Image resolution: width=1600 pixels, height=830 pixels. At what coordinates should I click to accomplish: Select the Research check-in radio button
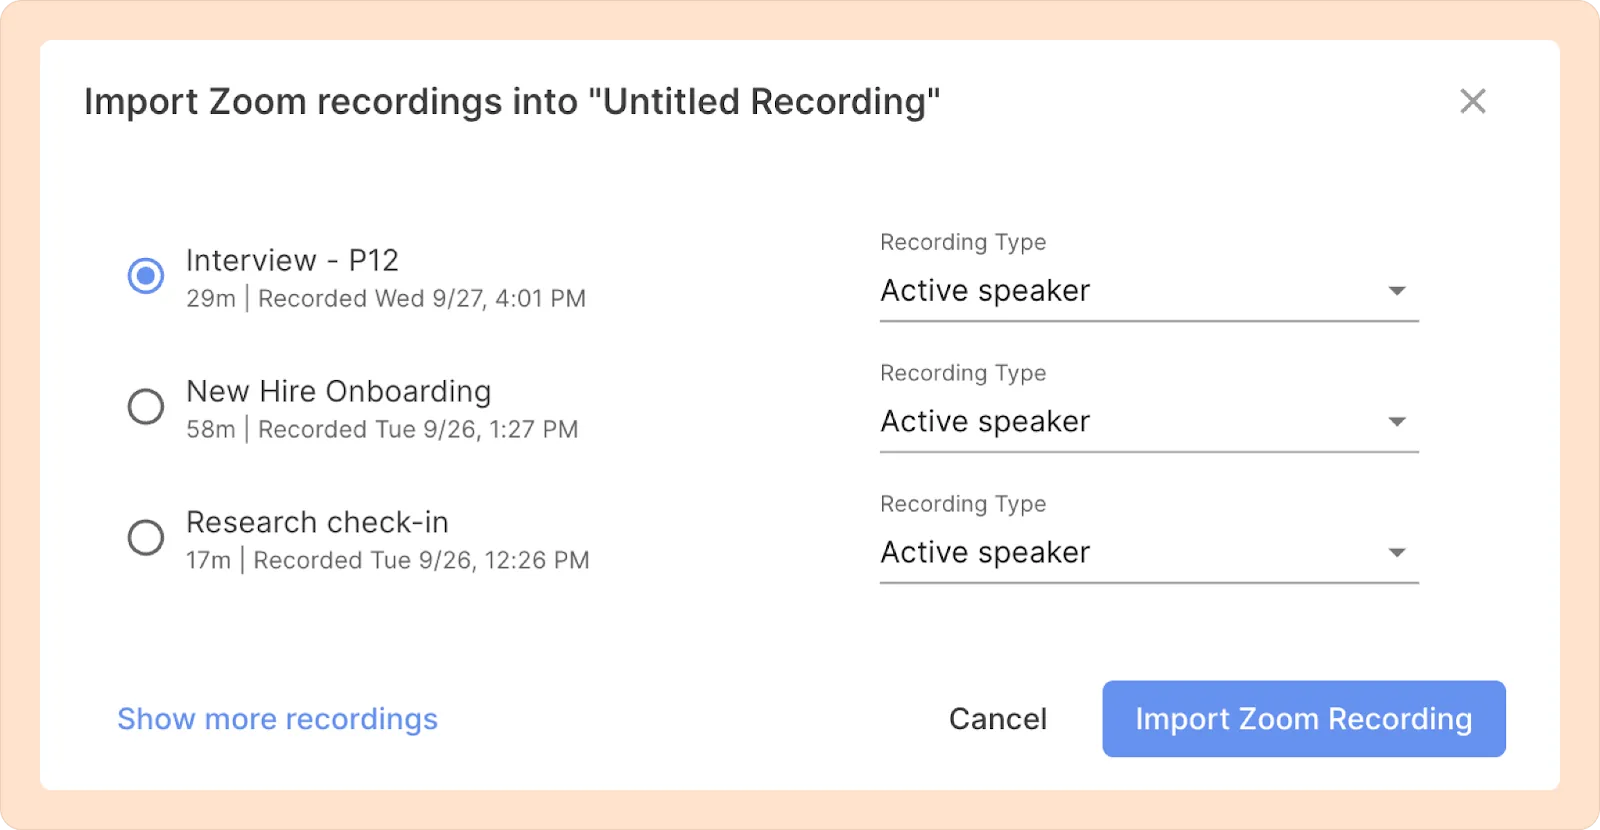pyautogui.click(x=146, y=537)
